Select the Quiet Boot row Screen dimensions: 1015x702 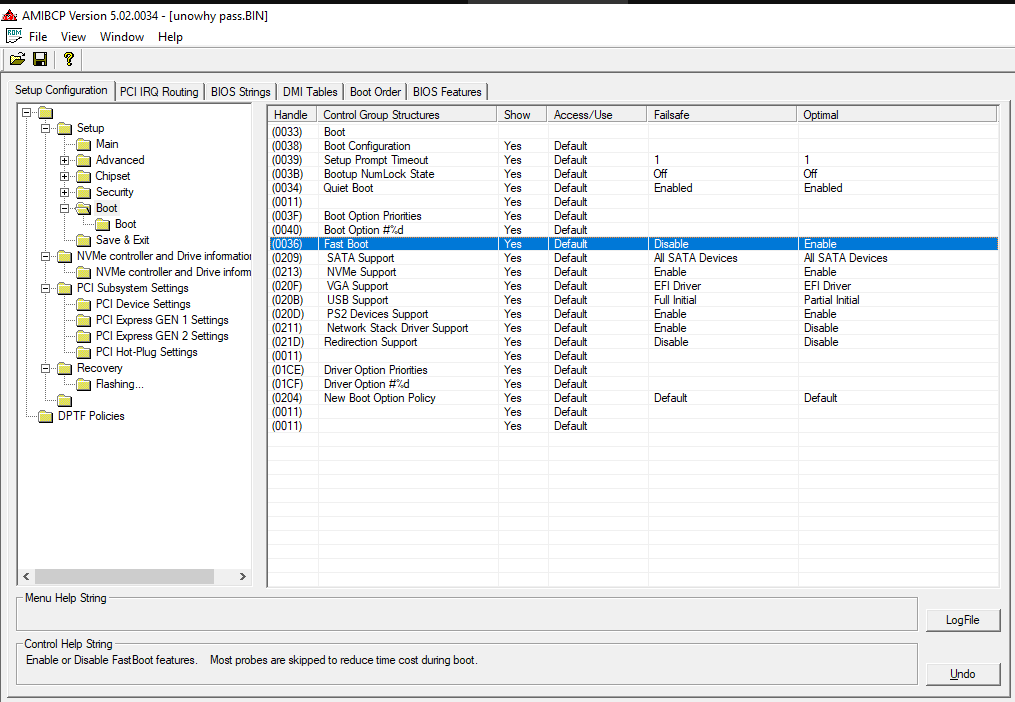pyautogui.click(x=348, y=188)
